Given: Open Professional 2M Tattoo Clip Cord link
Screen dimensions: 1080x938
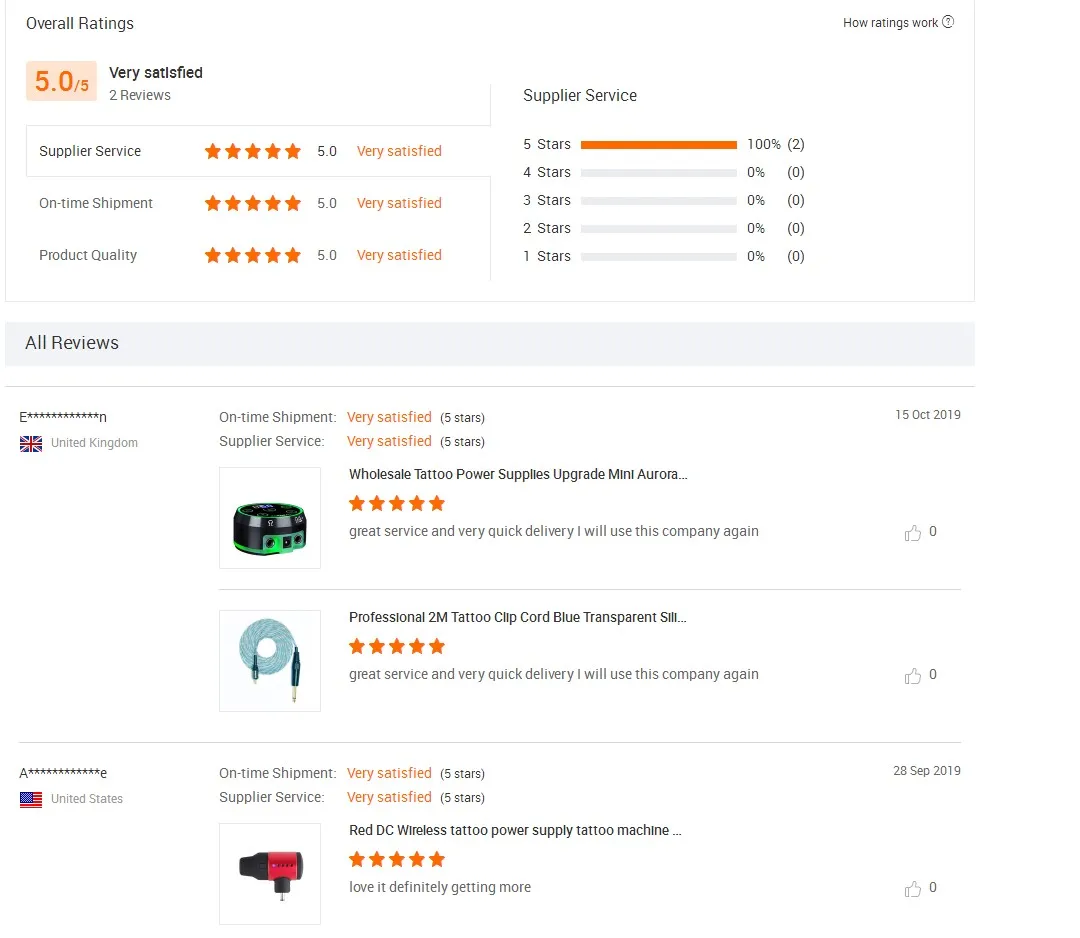Looking at the screenshot, I should 518,617.
